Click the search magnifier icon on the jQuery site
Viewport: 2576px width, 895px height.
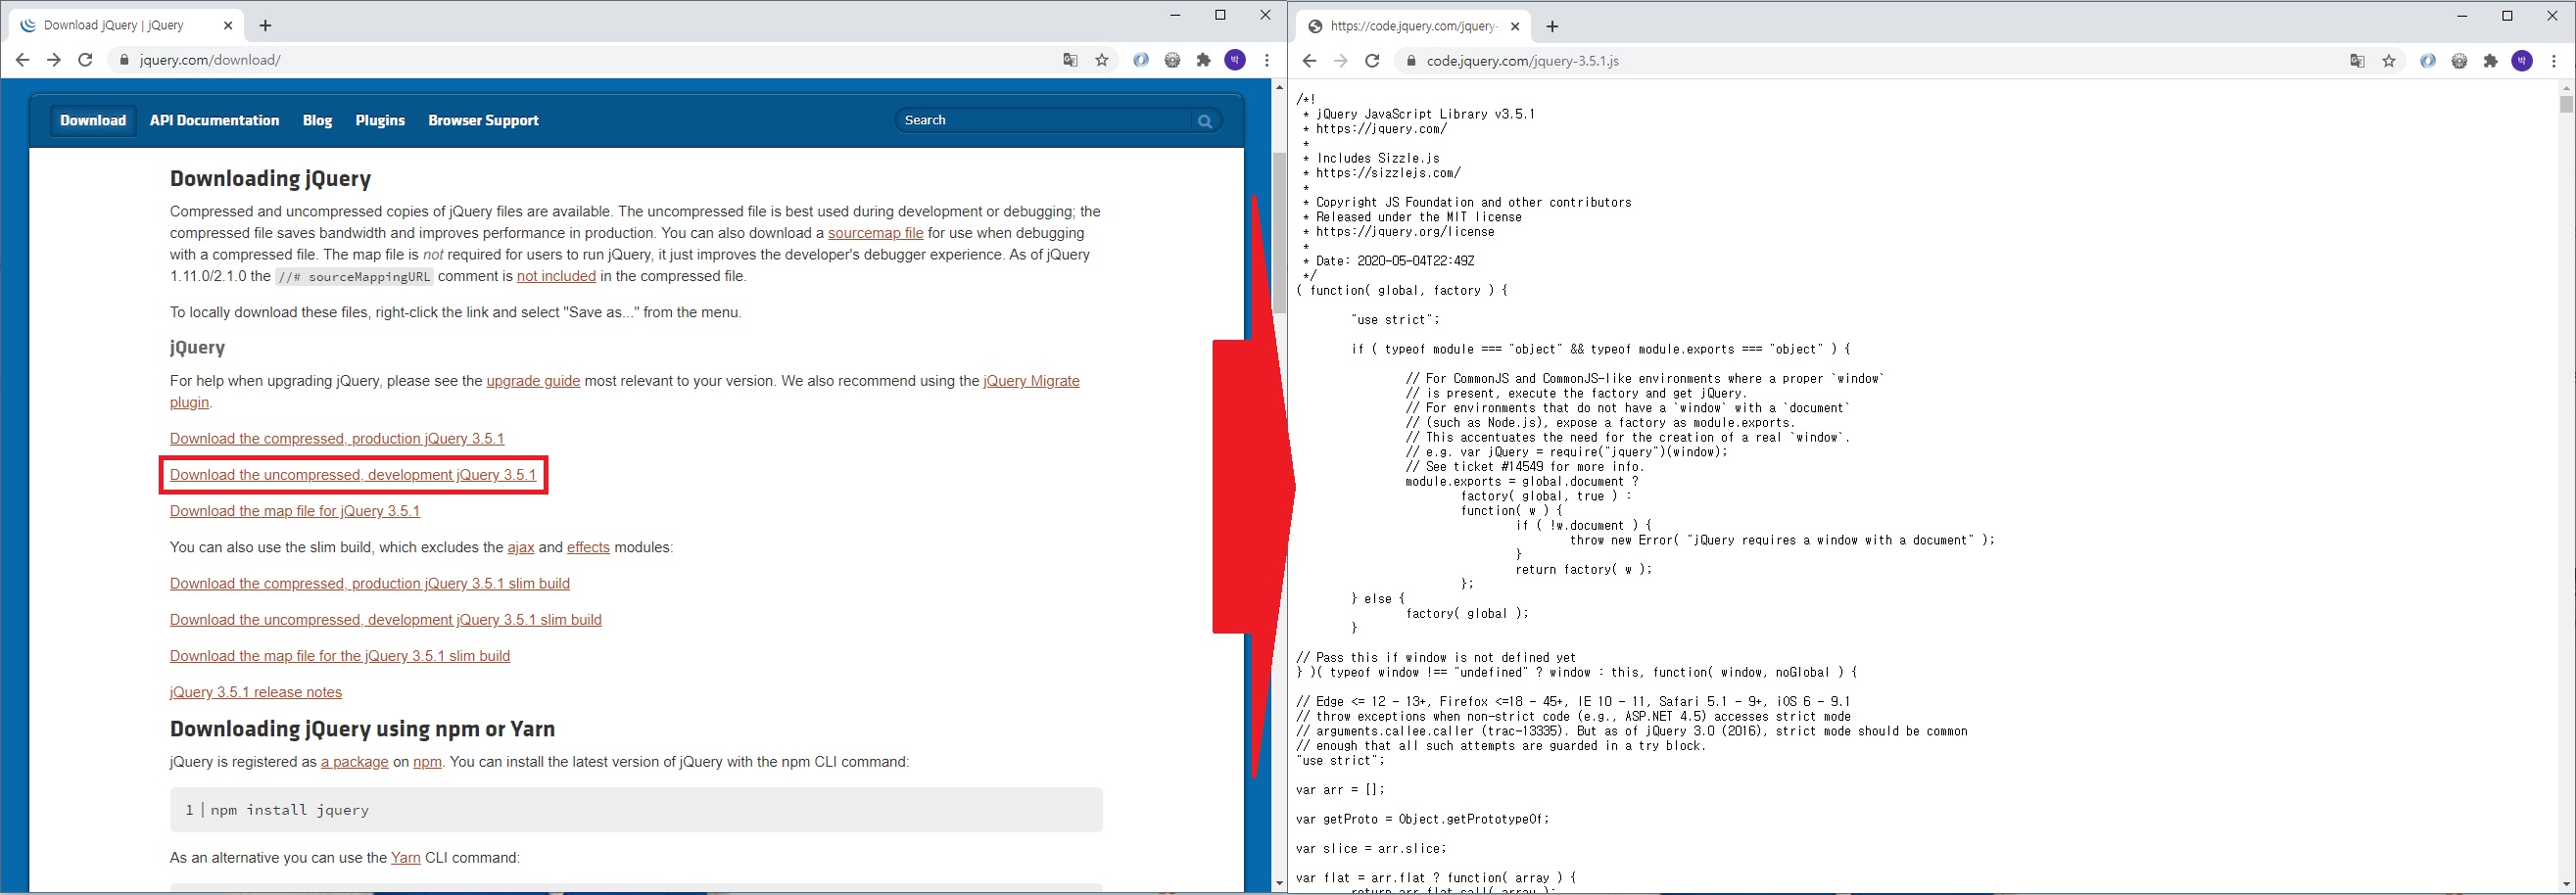click(x=1205, y=121)
